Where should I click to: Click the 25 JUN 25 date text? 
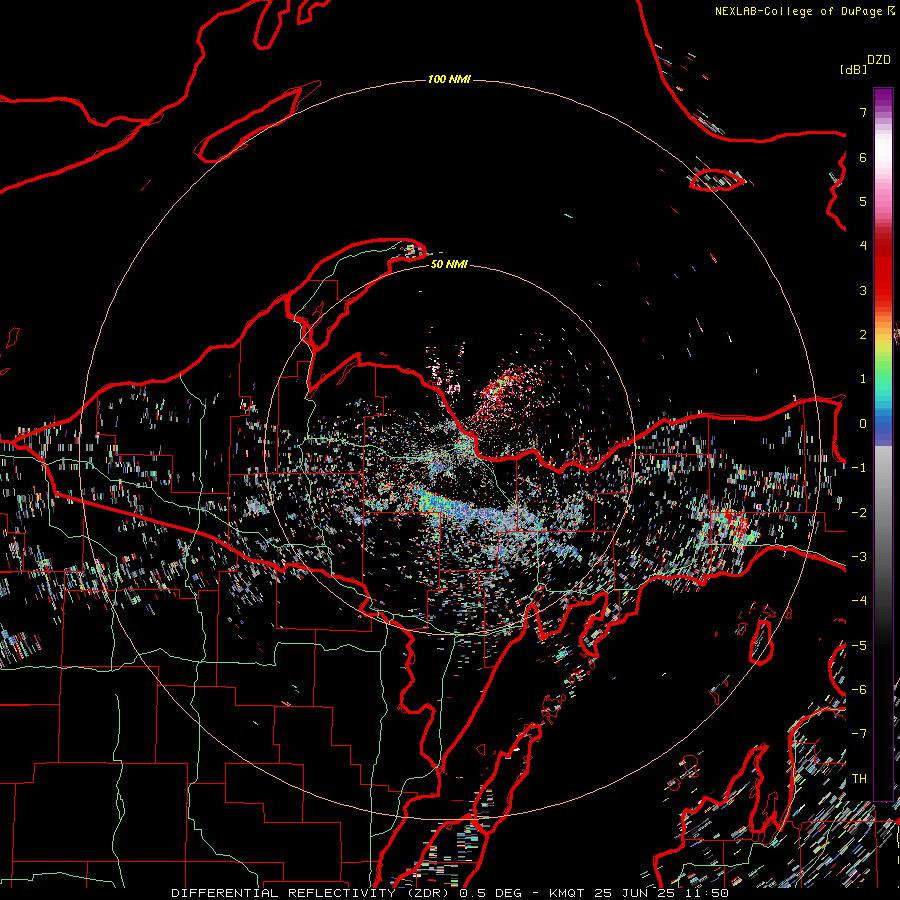(634, 893)
